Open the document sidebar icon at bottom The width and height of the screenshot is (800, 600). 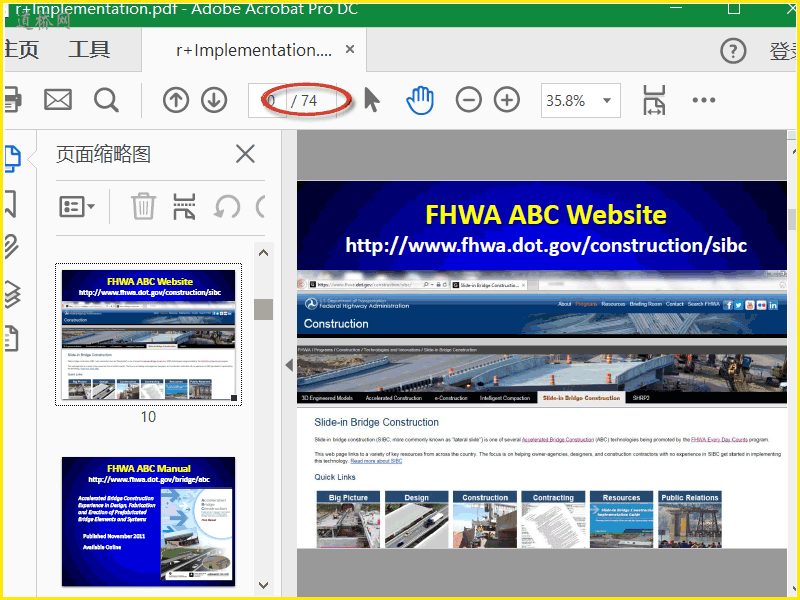12,338
